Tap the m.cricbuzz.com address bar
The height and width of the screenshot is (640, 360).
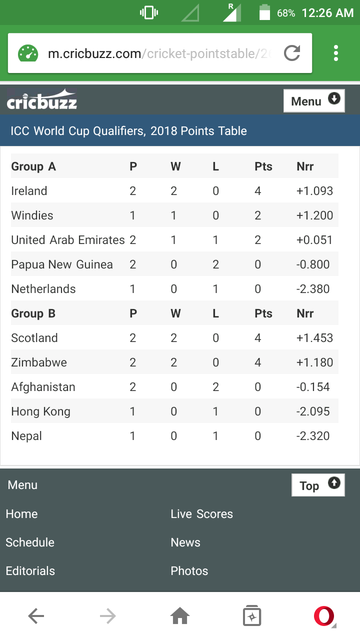[159, 53]
